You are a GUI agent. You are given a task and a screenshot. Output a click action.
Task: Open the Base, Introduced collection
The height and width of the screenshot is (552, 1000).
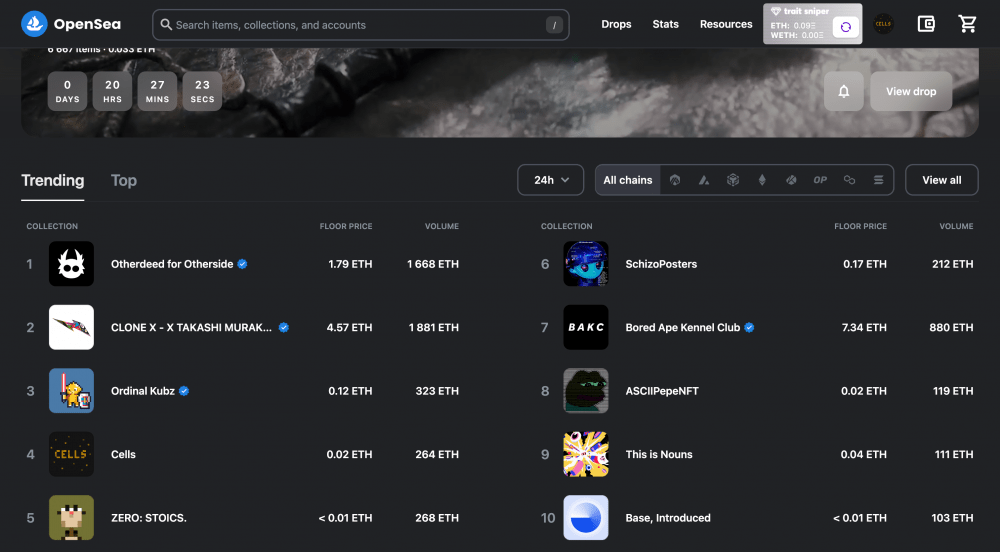click(x=668, y=518)
